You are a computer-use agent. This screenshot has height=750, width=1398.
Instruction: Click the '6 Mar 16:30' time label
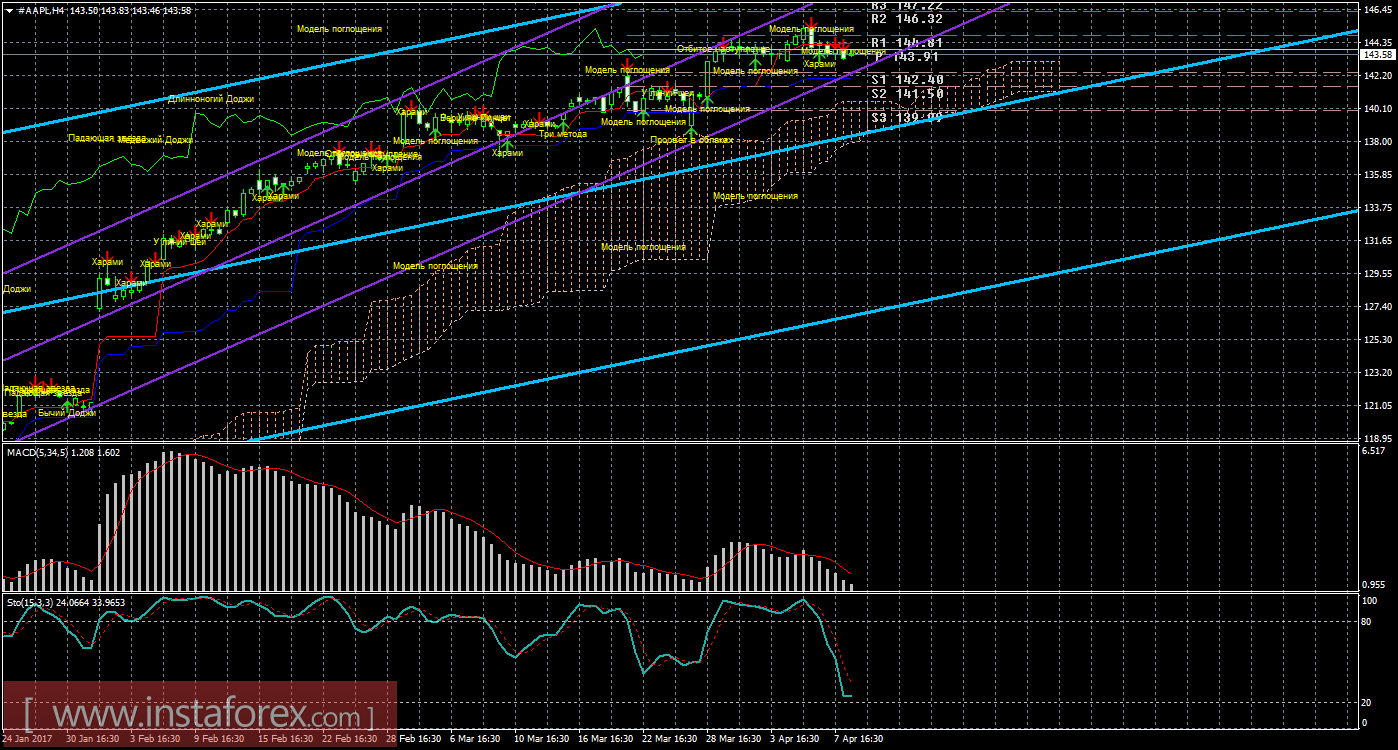point(474,739)
